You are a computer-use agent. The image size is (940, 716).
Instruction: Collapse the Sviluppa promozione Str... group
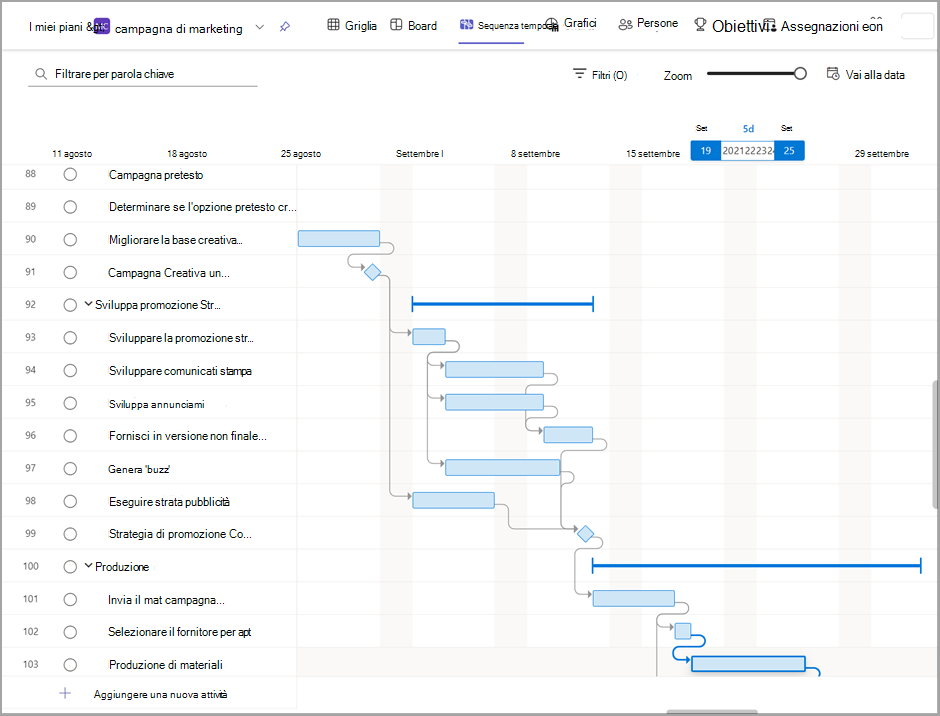[x=88, y=304]
